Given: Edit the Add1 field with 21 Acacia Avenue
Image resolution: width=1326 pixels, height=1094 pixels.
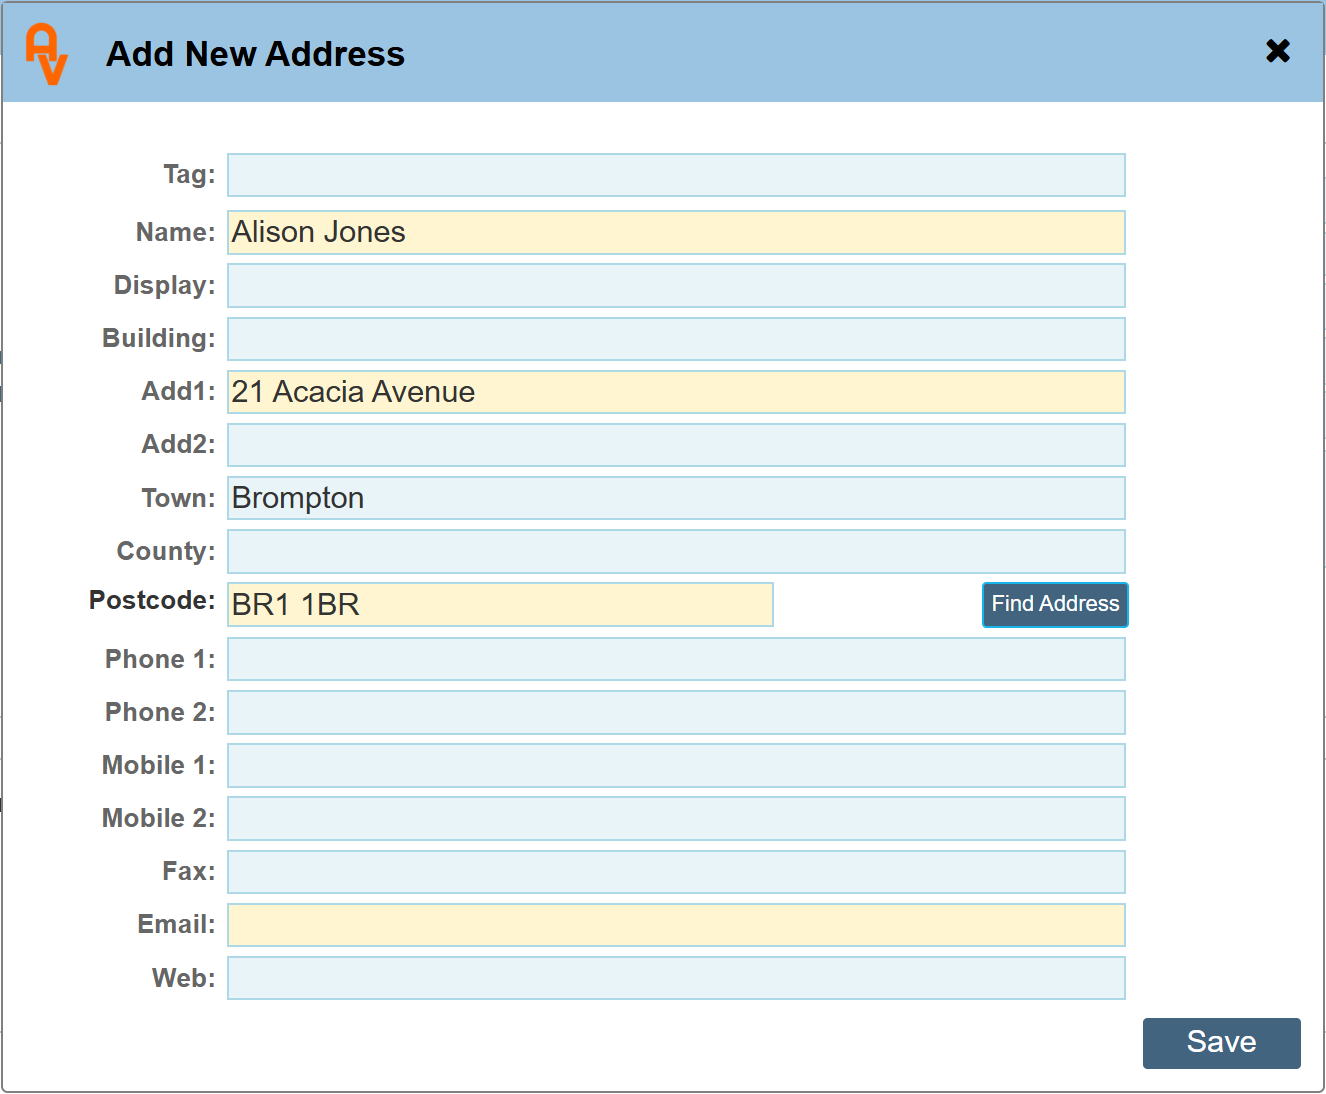Looking at the screenshot, I should (676, 392).
